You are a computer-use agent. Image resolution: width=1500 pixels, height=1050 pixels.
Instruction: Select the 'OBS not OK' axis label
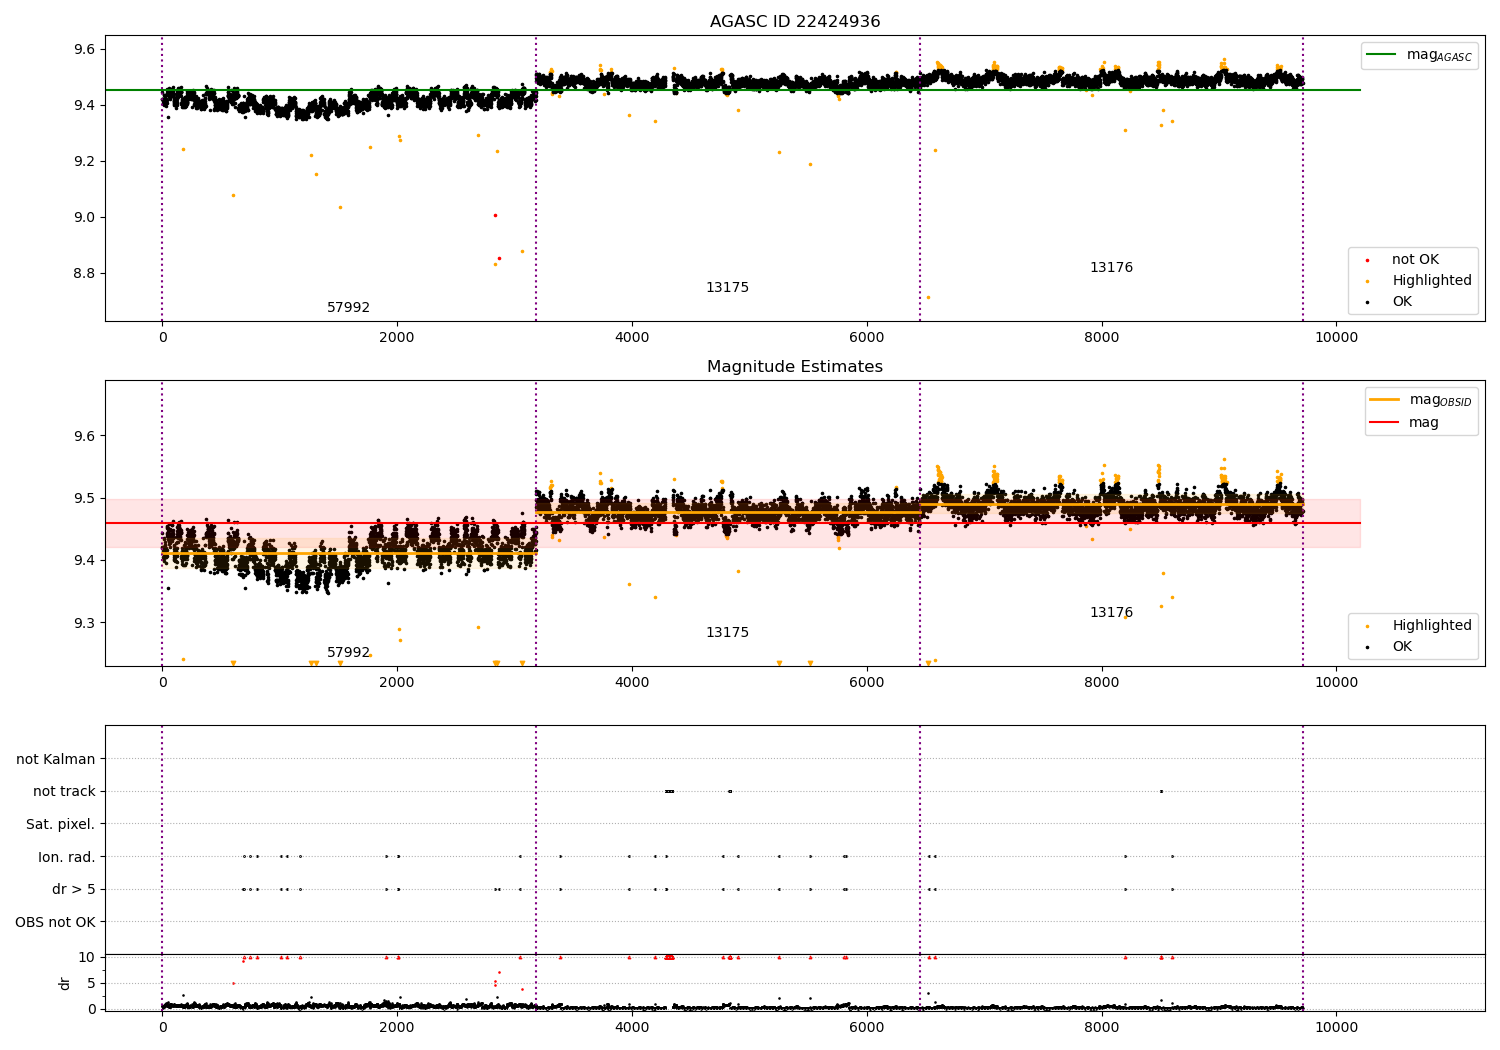point(56,922)
